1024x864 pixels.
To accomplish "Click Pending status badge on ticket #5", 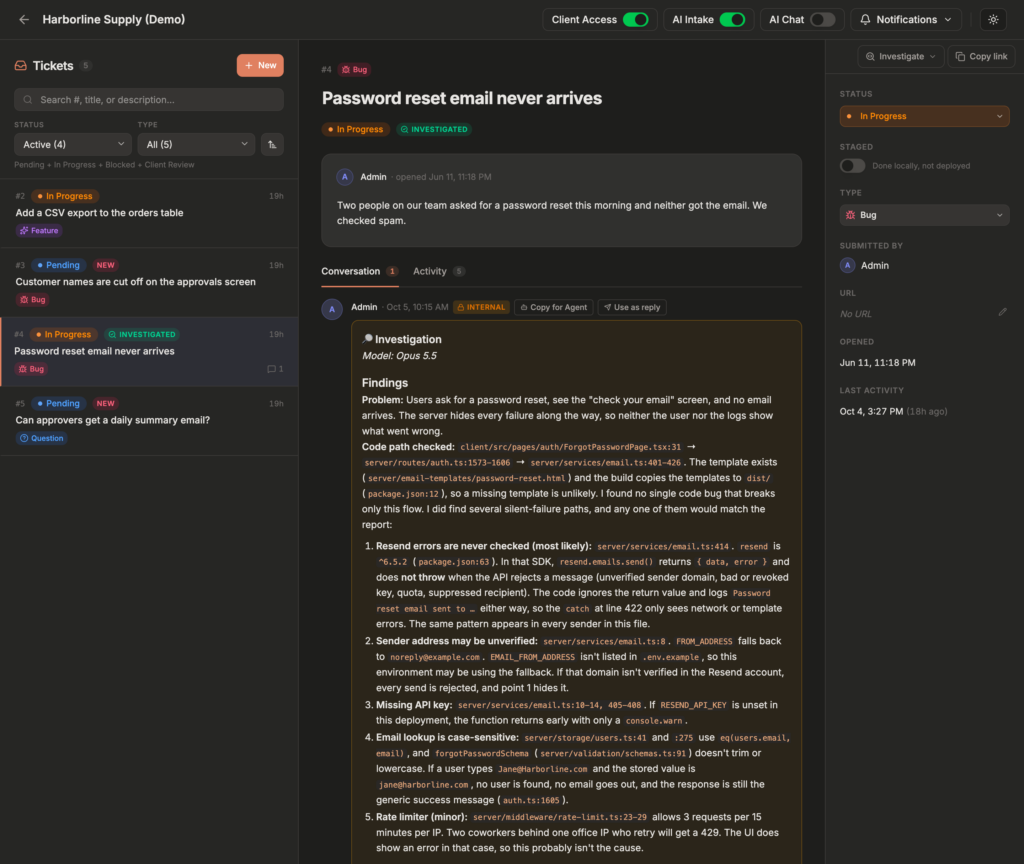I will pos(58,404).
